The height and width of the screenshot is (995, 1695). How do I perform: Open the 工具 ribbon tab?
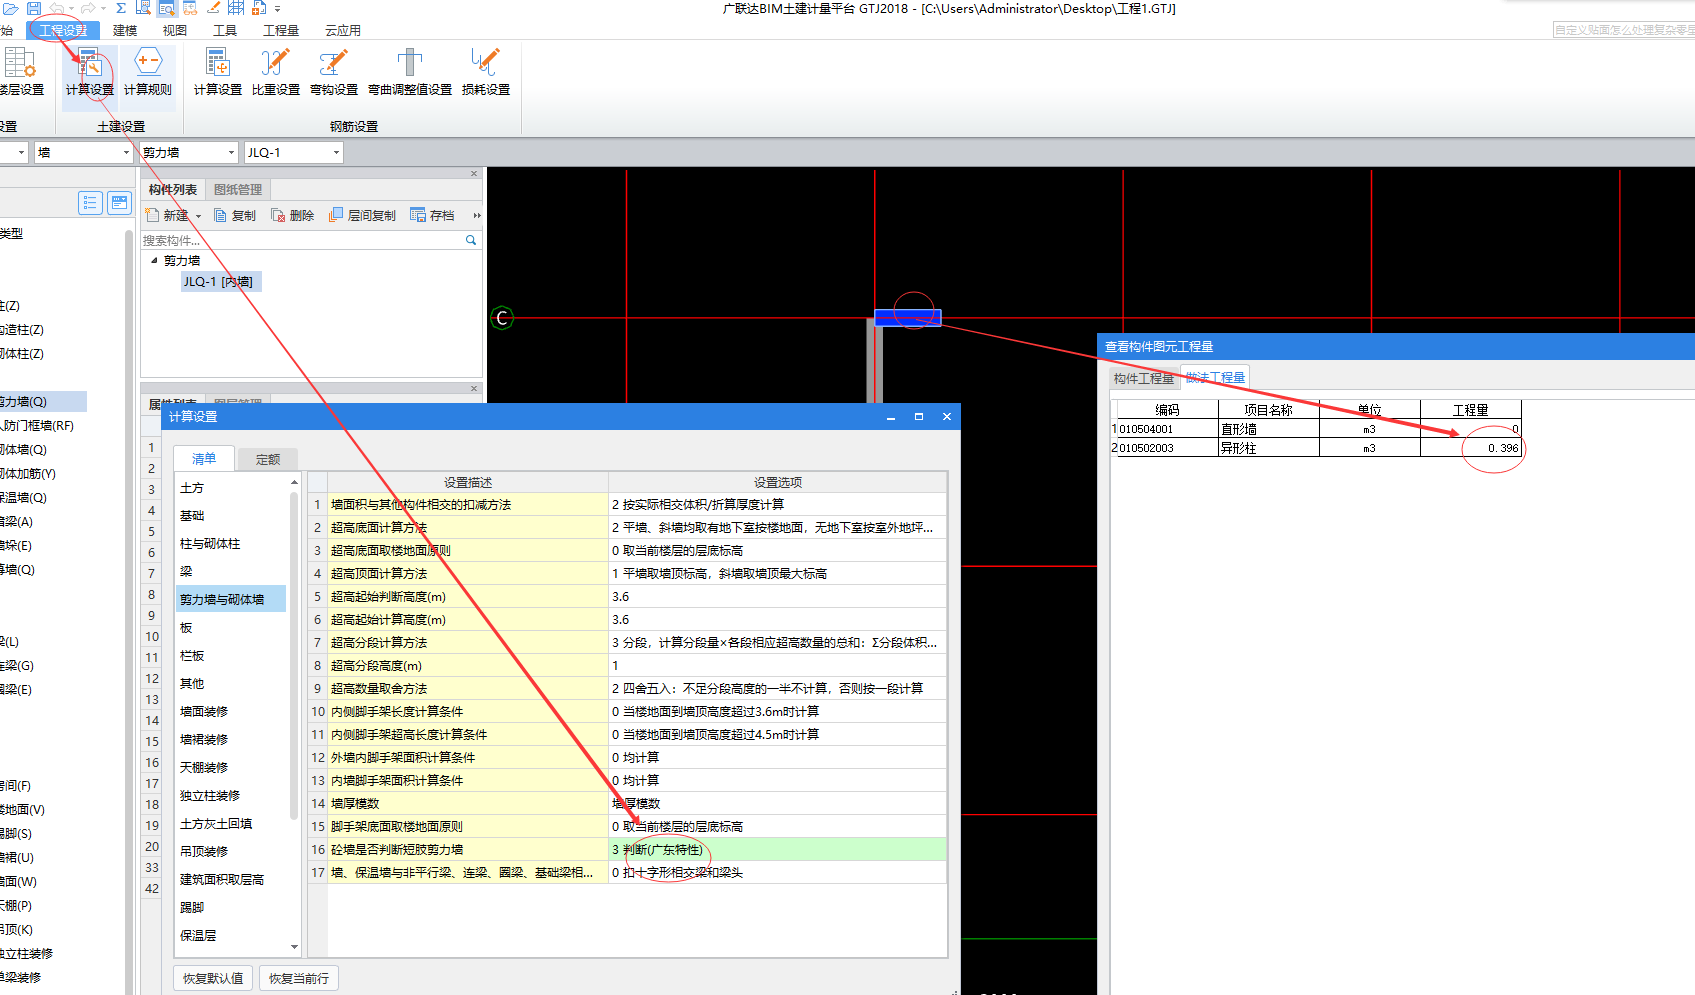[x=225, y=30]
